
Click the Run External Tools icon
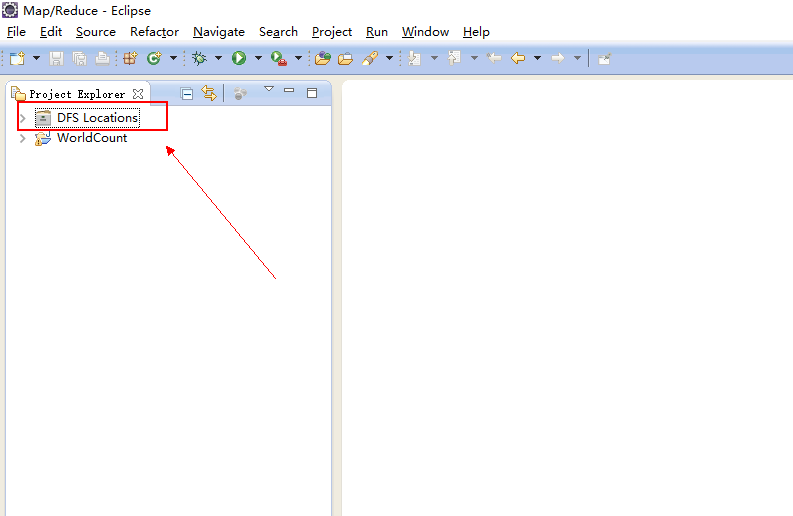(x=279, y=59)
